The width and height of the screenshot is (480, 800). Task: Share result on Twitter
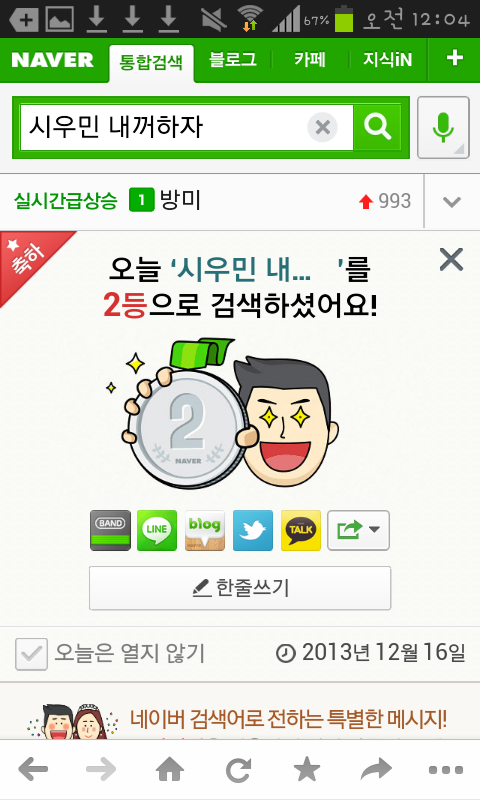point(252,531)
